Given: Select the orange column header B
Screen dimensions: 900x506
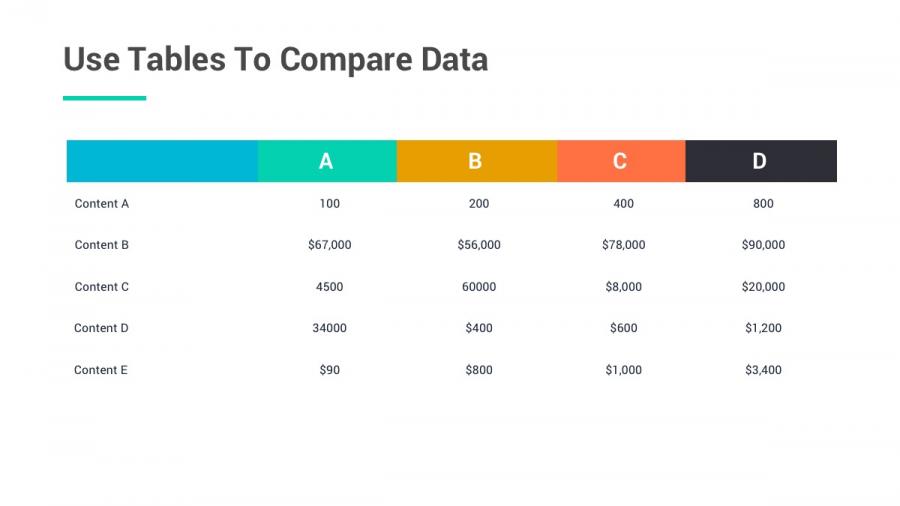Looking at the screenshot, I should pyautogui.click(x=475, y=161).
